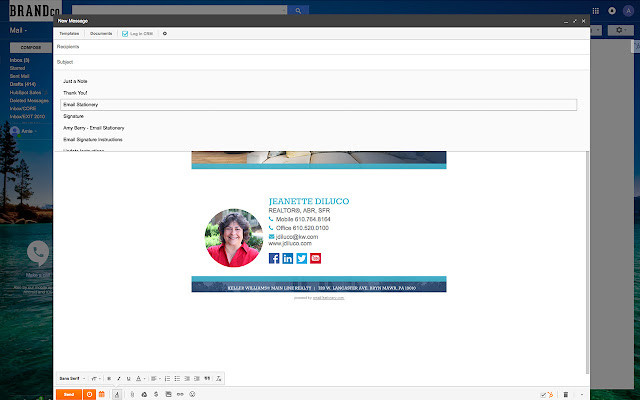
Task: Click the HubSpot sprocket icon
Action: click(x=550, y=395)
